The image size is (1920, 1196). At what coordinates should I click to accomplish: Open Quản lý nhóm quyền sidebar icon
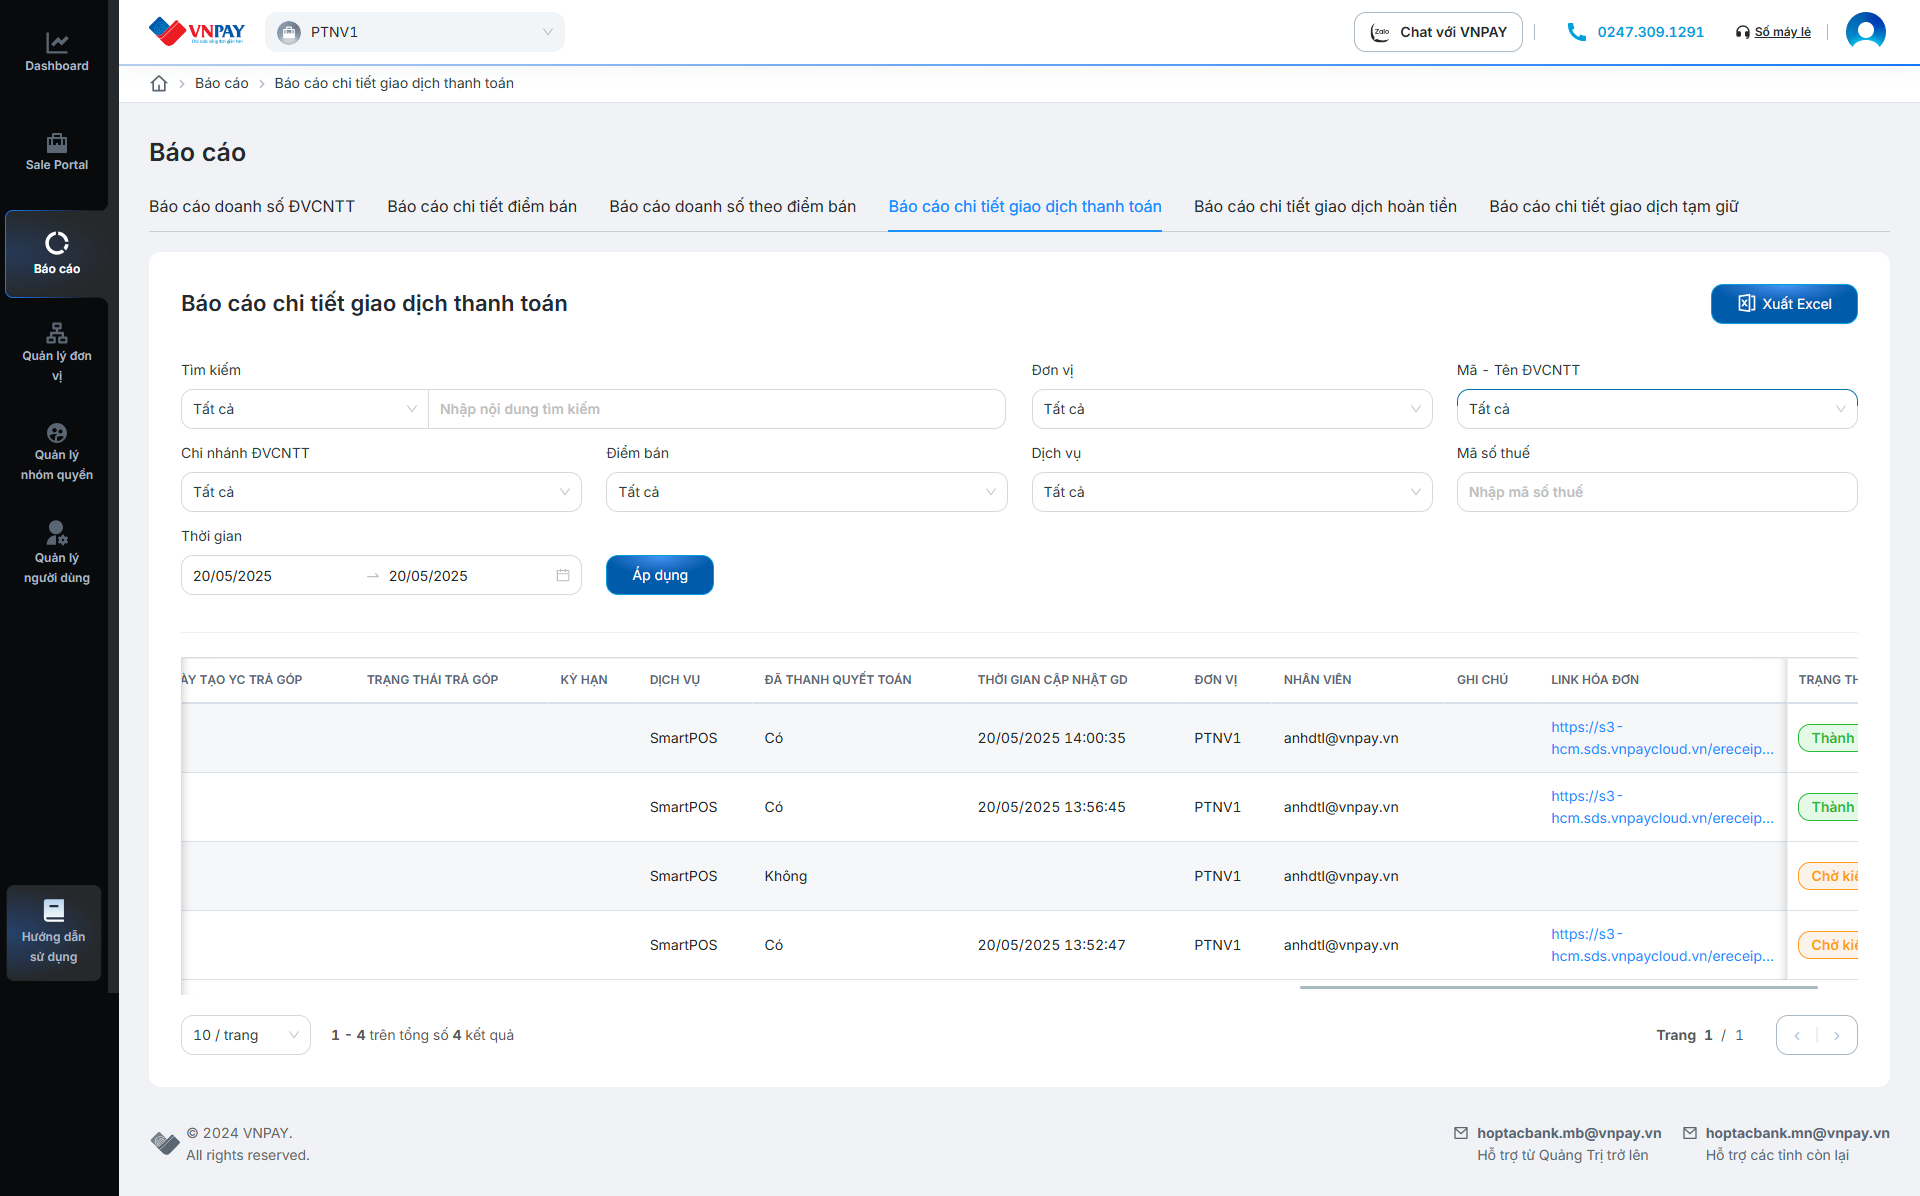[57, 433]
